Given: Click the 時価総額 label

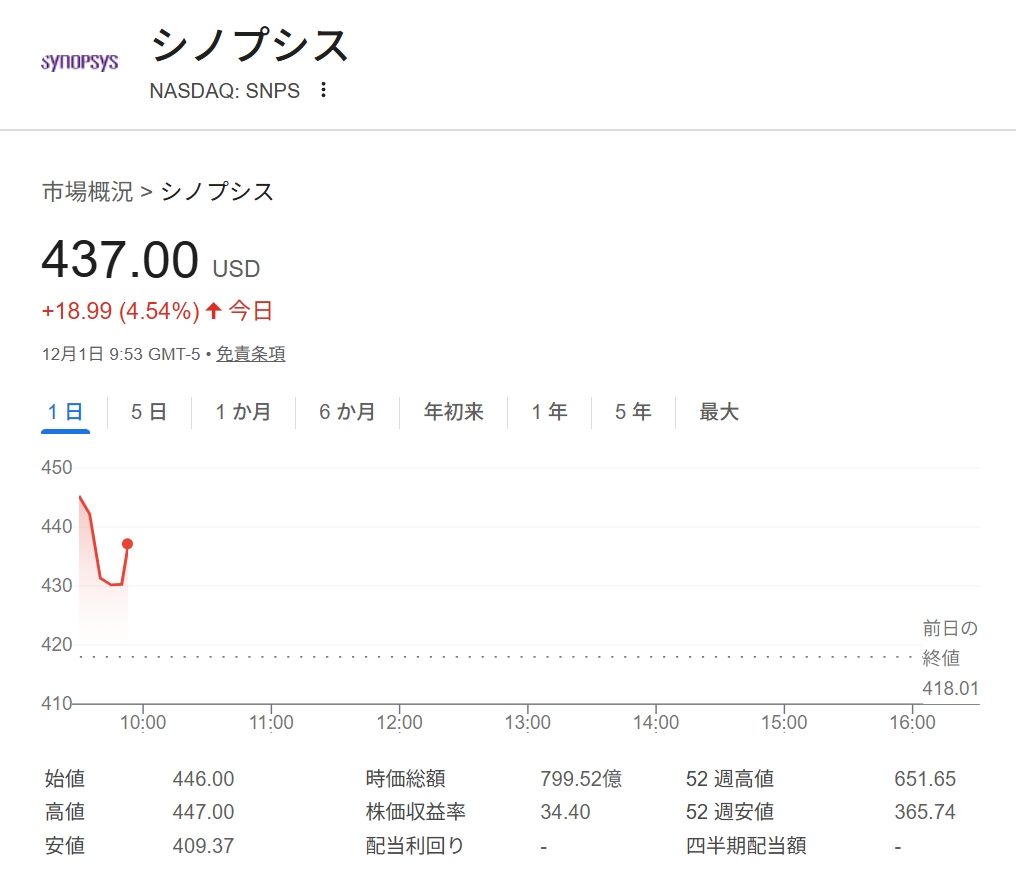Looking at the screenshot, I should coord(406,779).
